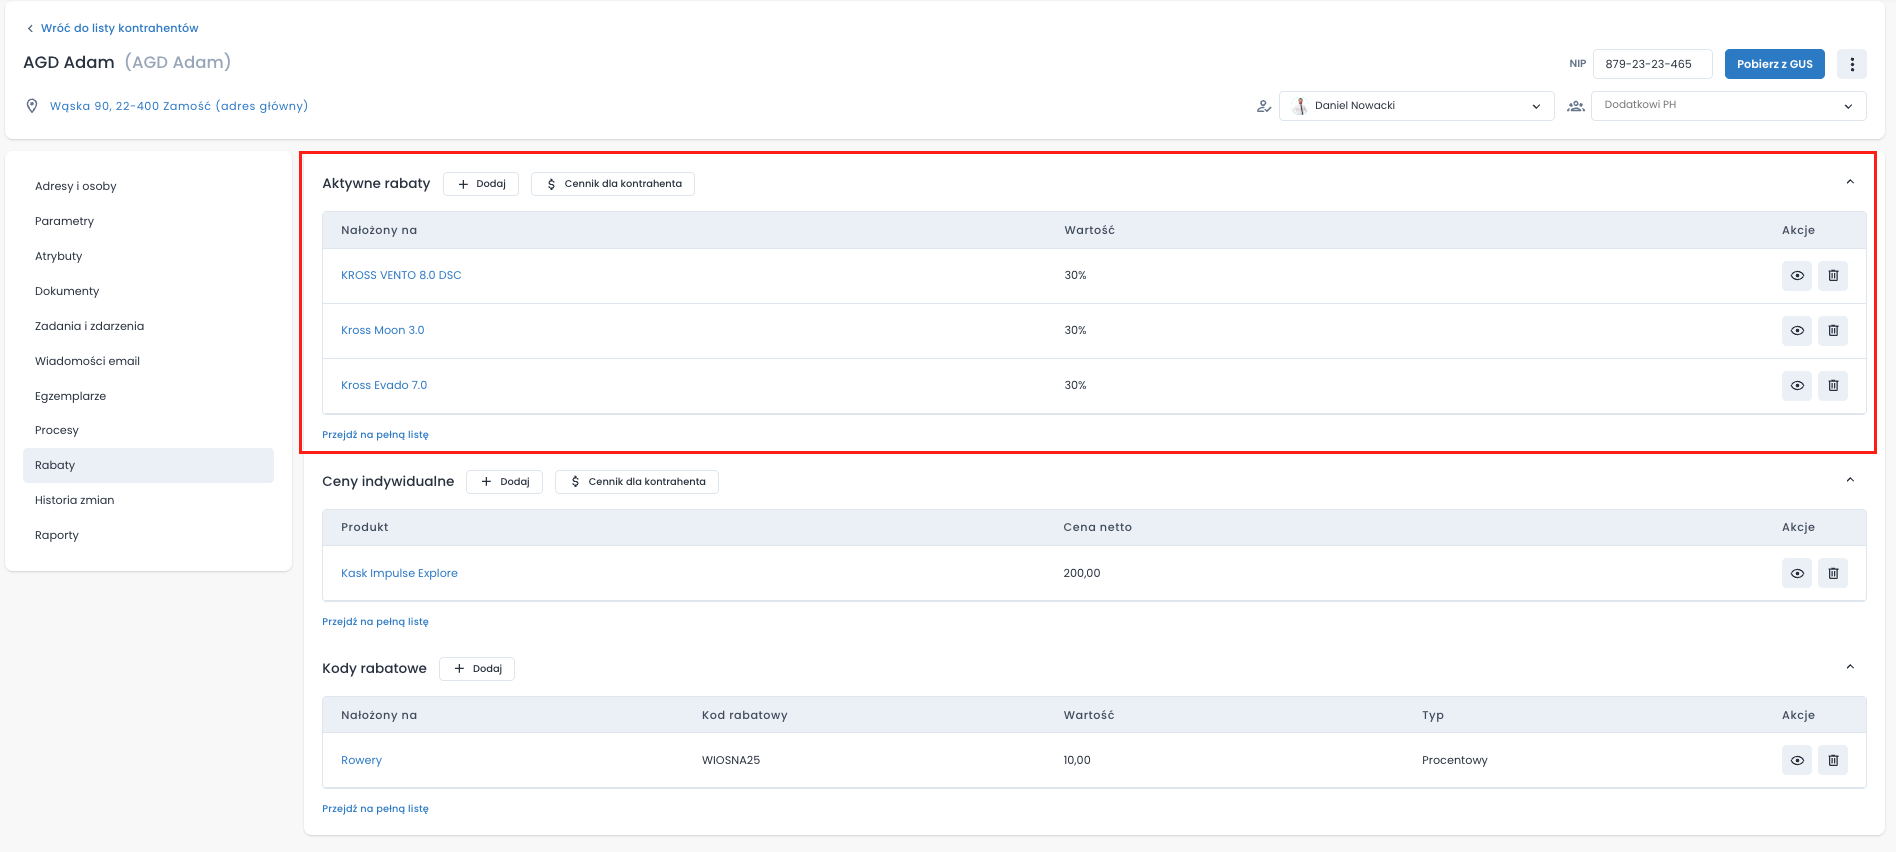This screenshot has height=852, width=1896.
Task: Return to contractors list via back link
Action: (x=119, y=28)
